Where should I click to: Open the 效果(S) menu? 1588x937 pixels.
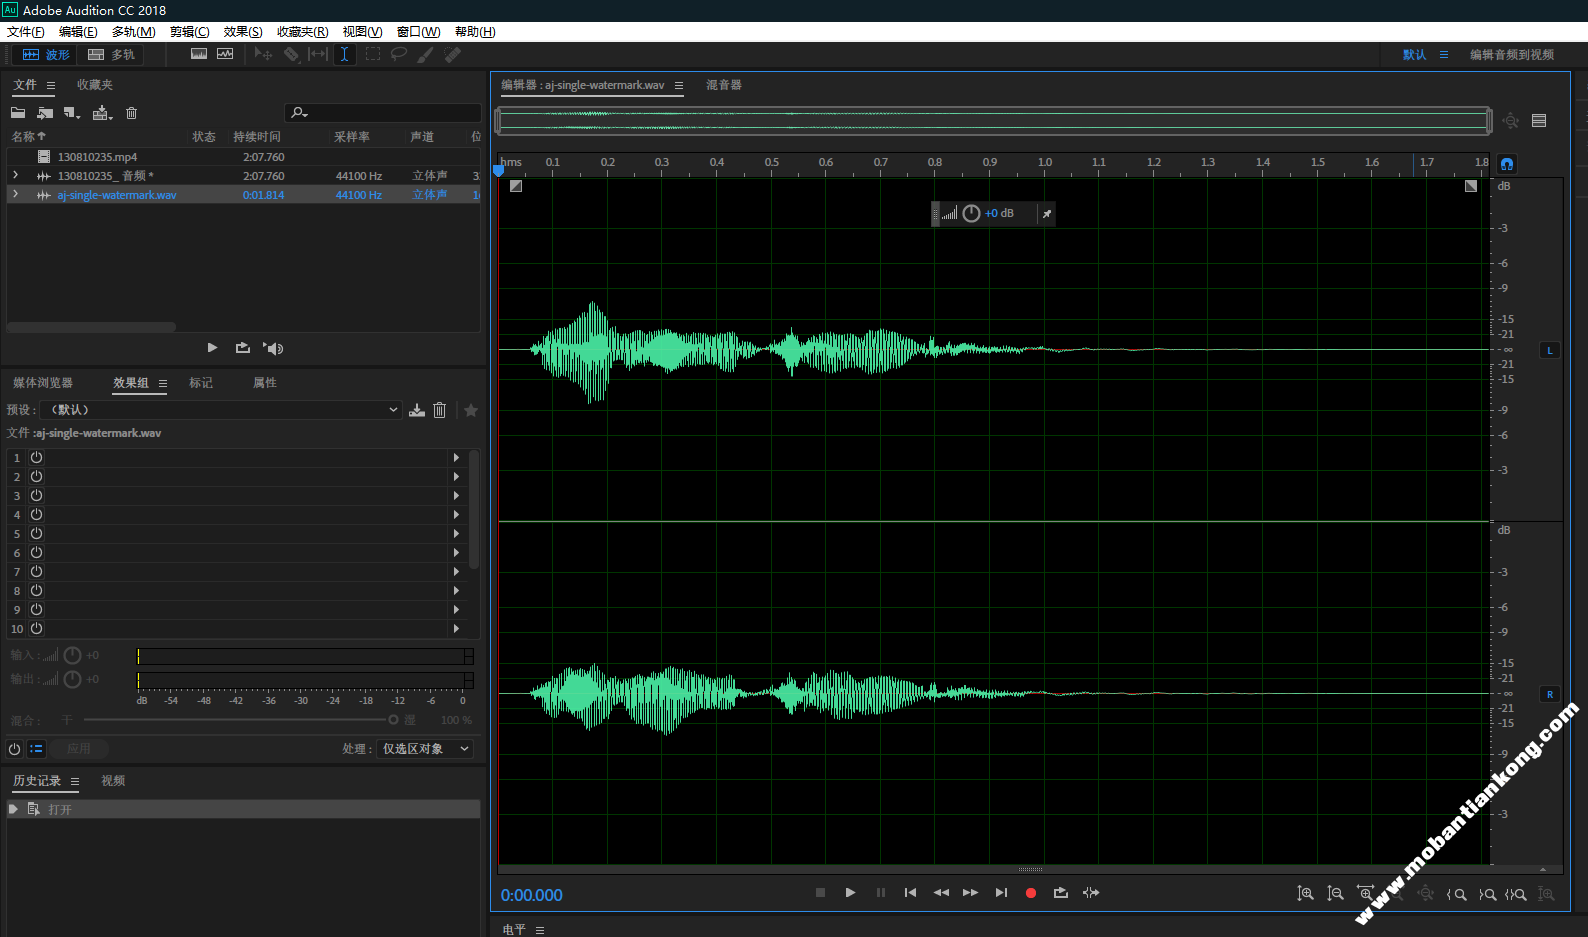coord(243,32)
